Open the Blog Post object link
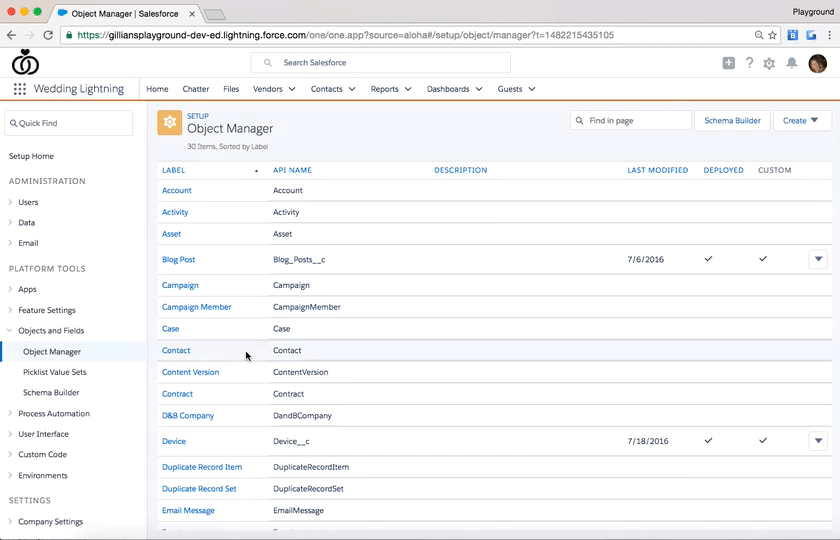This screenshot has width=840, height=540. click(178, 259)
